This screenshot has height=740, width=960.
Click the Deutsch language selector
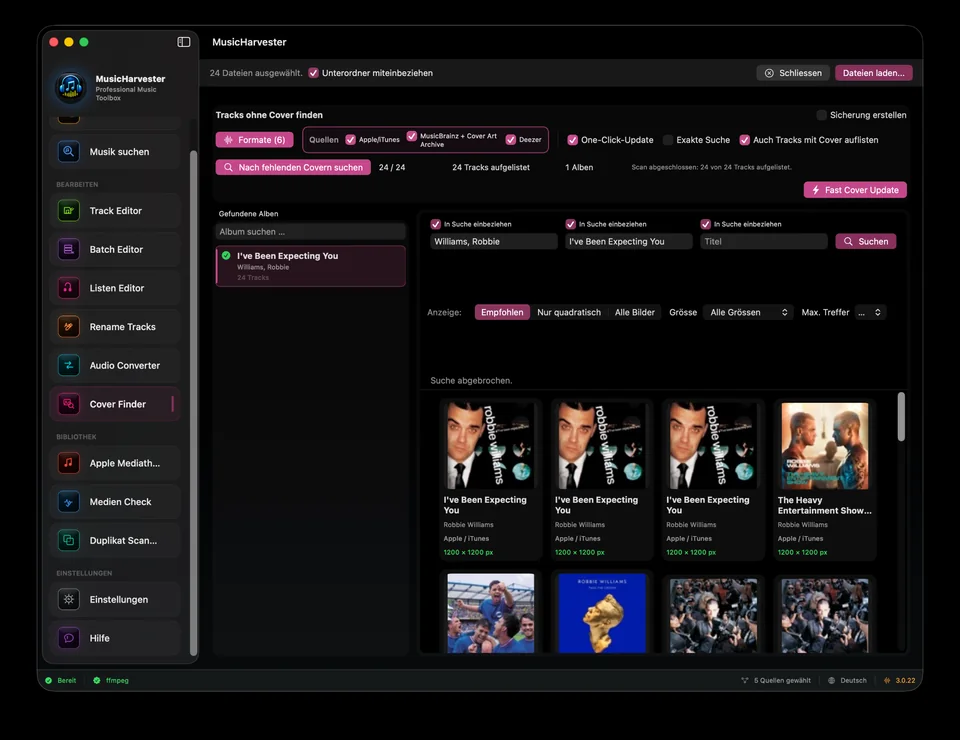pyautogui.click(x=847, y=680)
